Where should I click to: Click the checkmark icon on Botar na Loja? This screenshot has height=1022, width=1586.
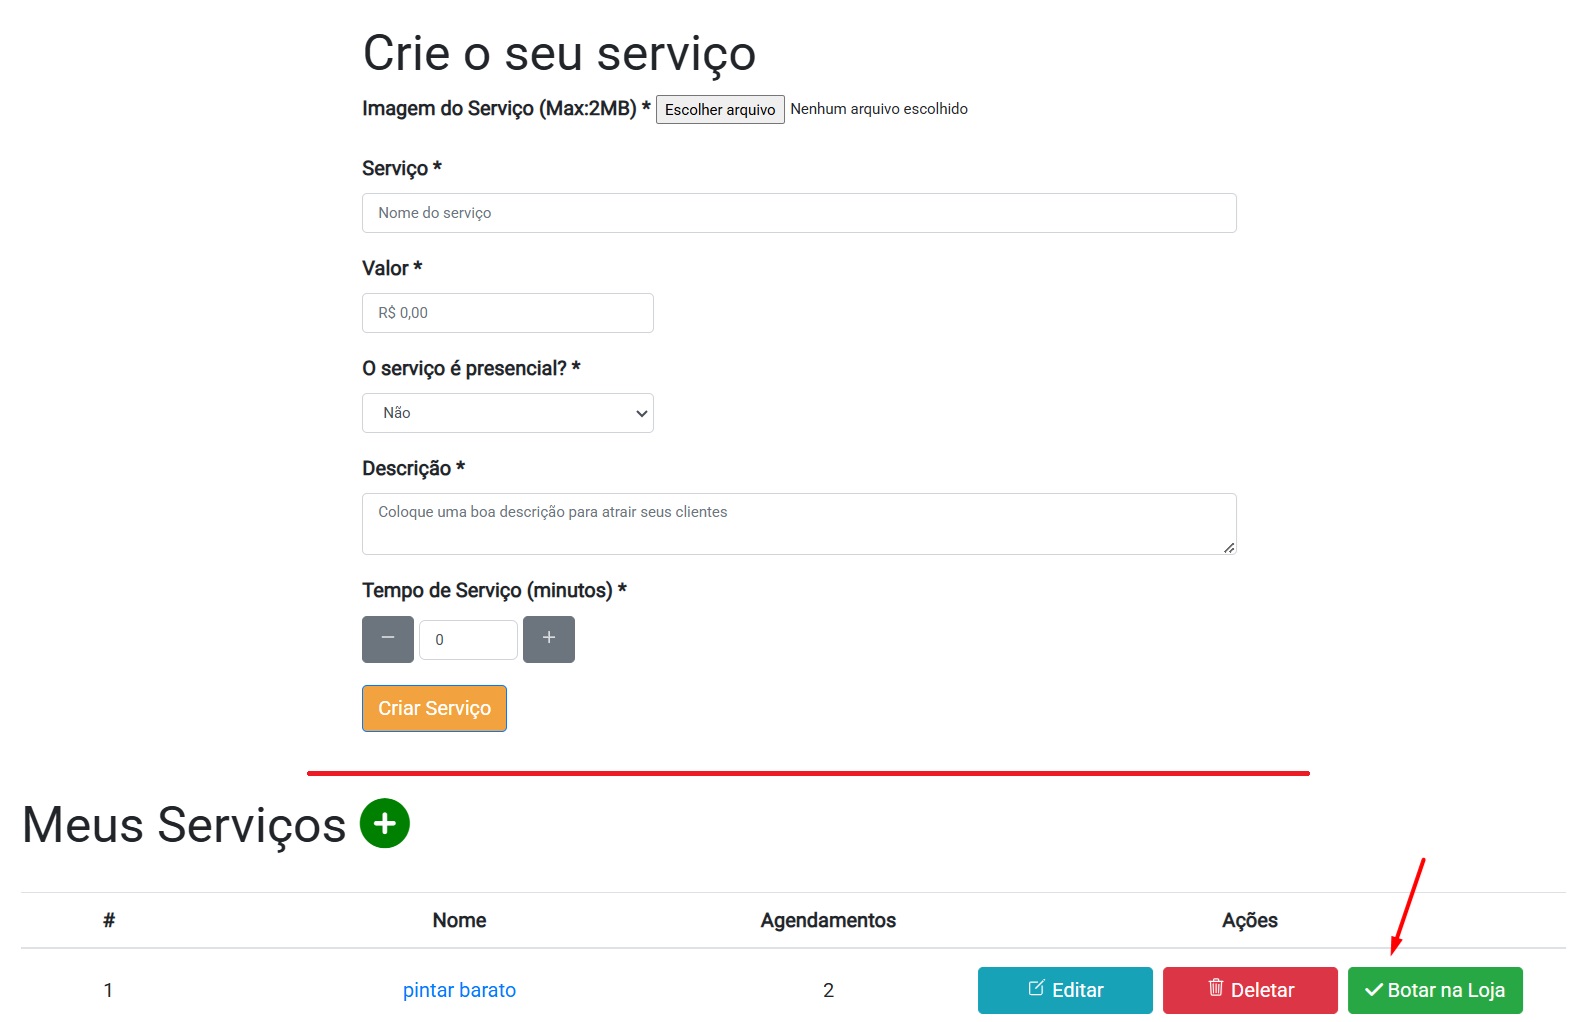point(1372,990)
